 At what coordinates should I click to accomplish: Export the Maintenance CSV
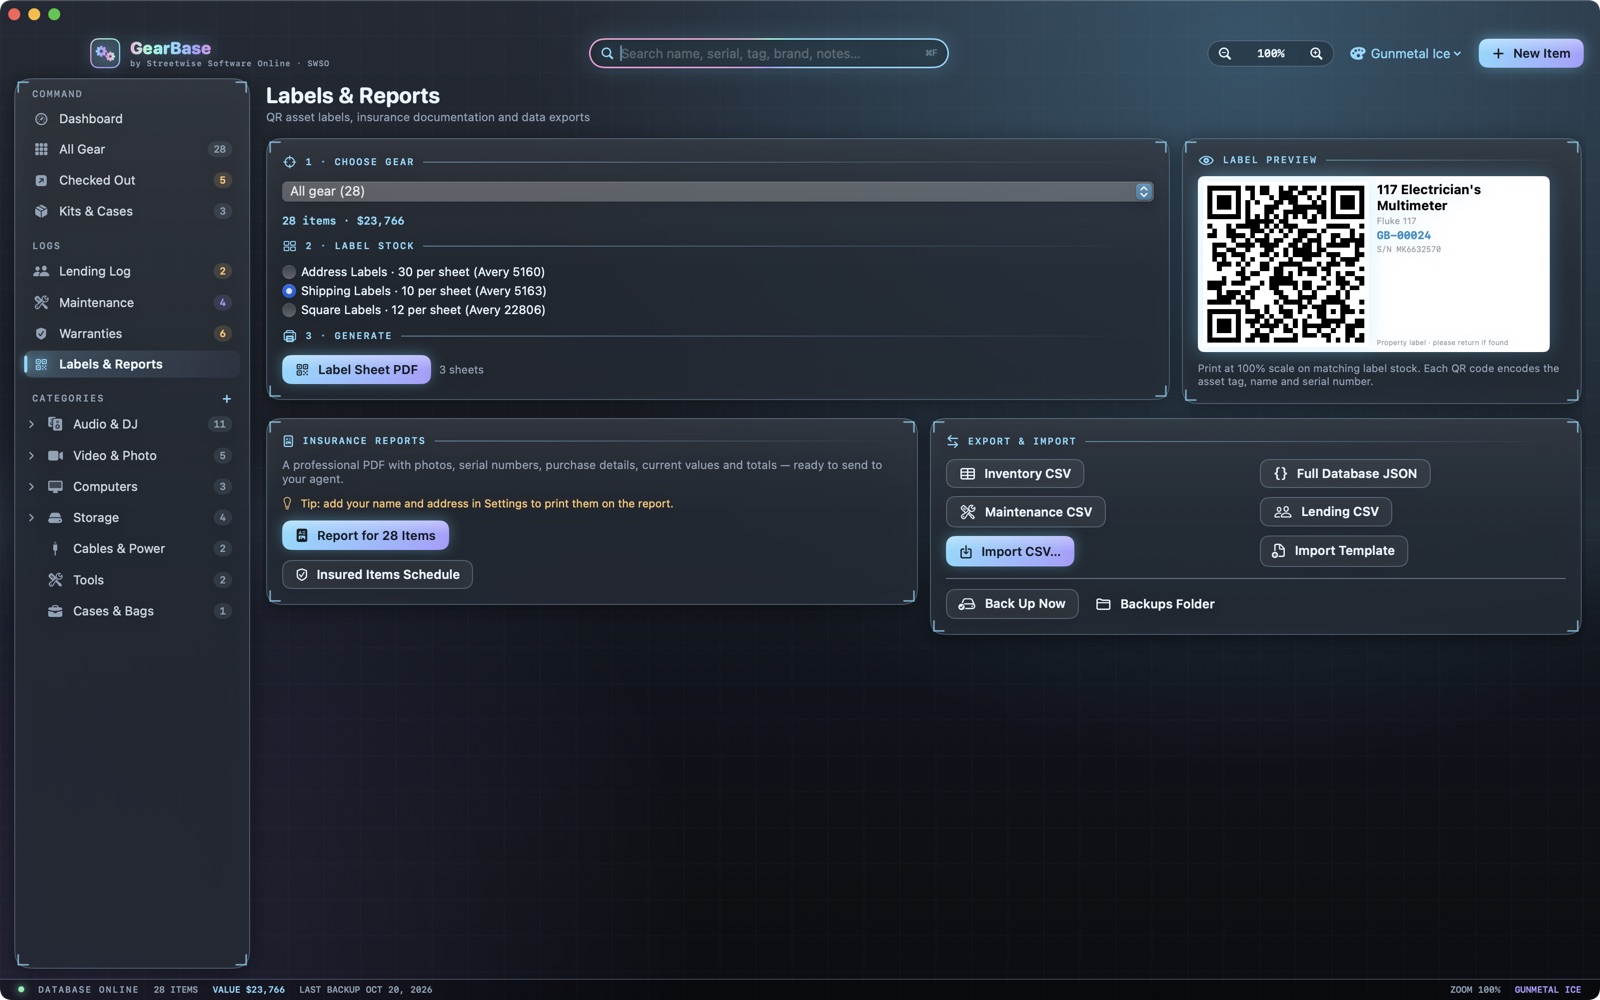[x=1025, y=512]
